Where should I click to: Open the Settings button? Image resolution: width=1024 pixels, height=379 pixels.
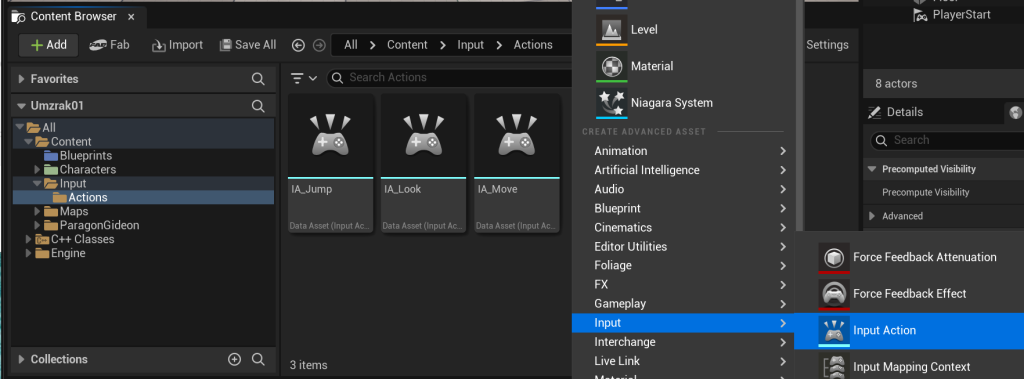coord(827,45)
